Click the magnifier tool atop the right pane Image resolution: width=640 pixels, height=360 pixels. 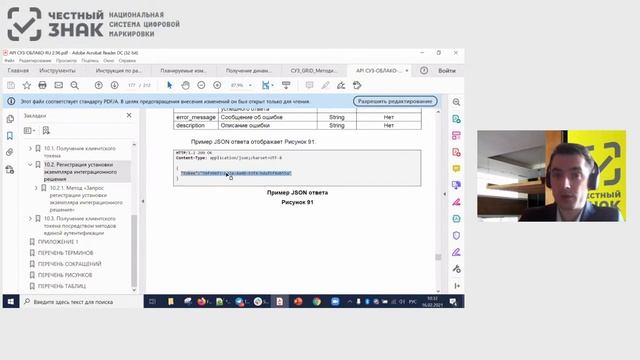click(x=456, y=102)
